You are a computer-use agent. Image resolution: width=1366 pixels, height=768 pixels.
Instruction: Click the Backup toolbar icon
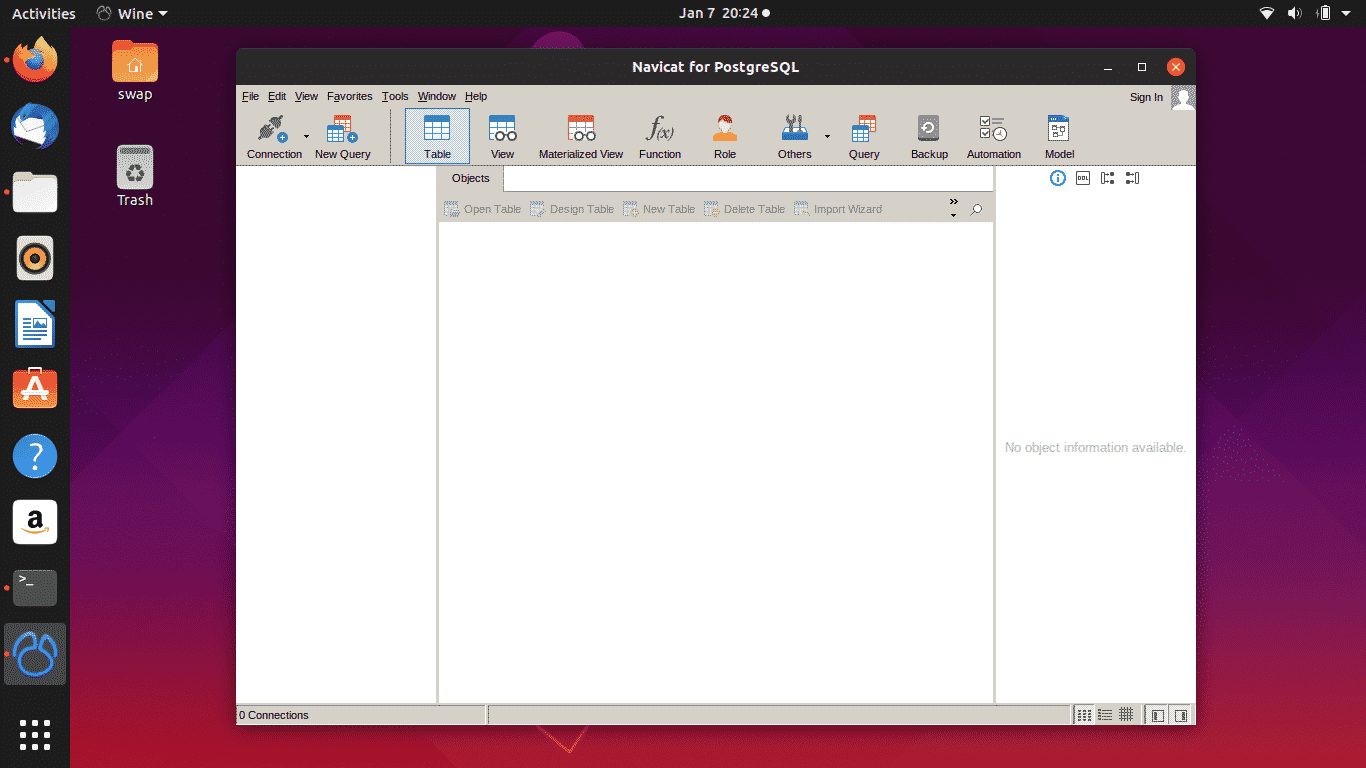pos(928,137)
